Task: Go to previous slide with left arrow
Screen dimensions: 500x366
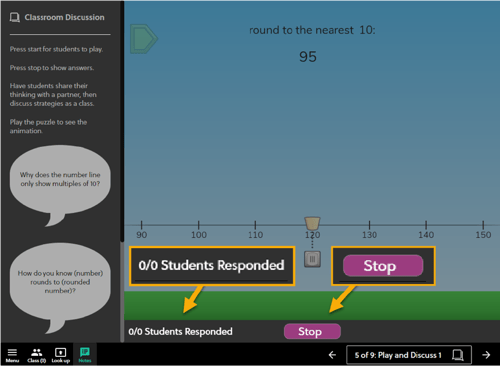Action: 332,355
